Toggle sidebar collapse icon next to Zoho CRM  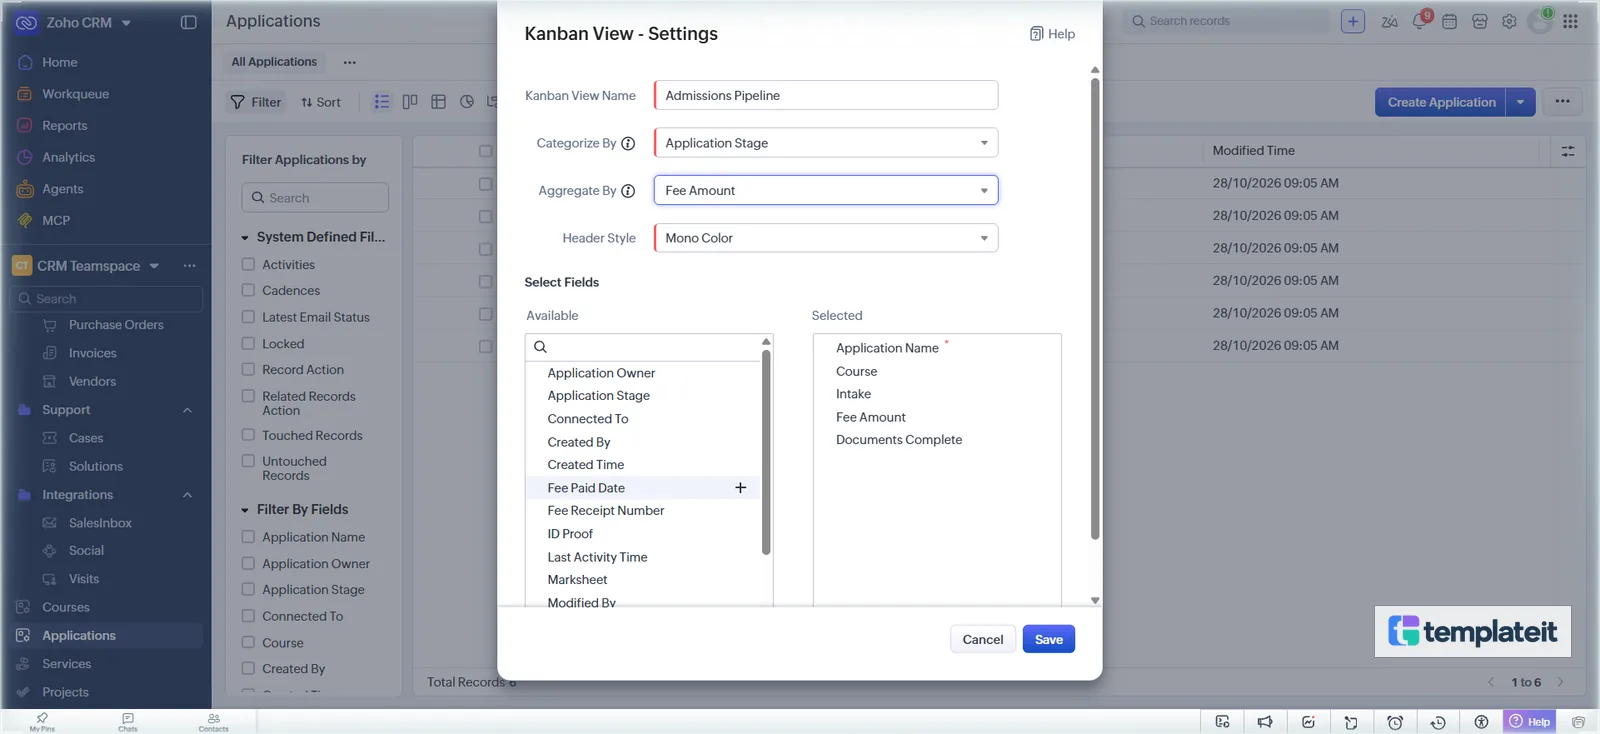click(x=188, y=22)
